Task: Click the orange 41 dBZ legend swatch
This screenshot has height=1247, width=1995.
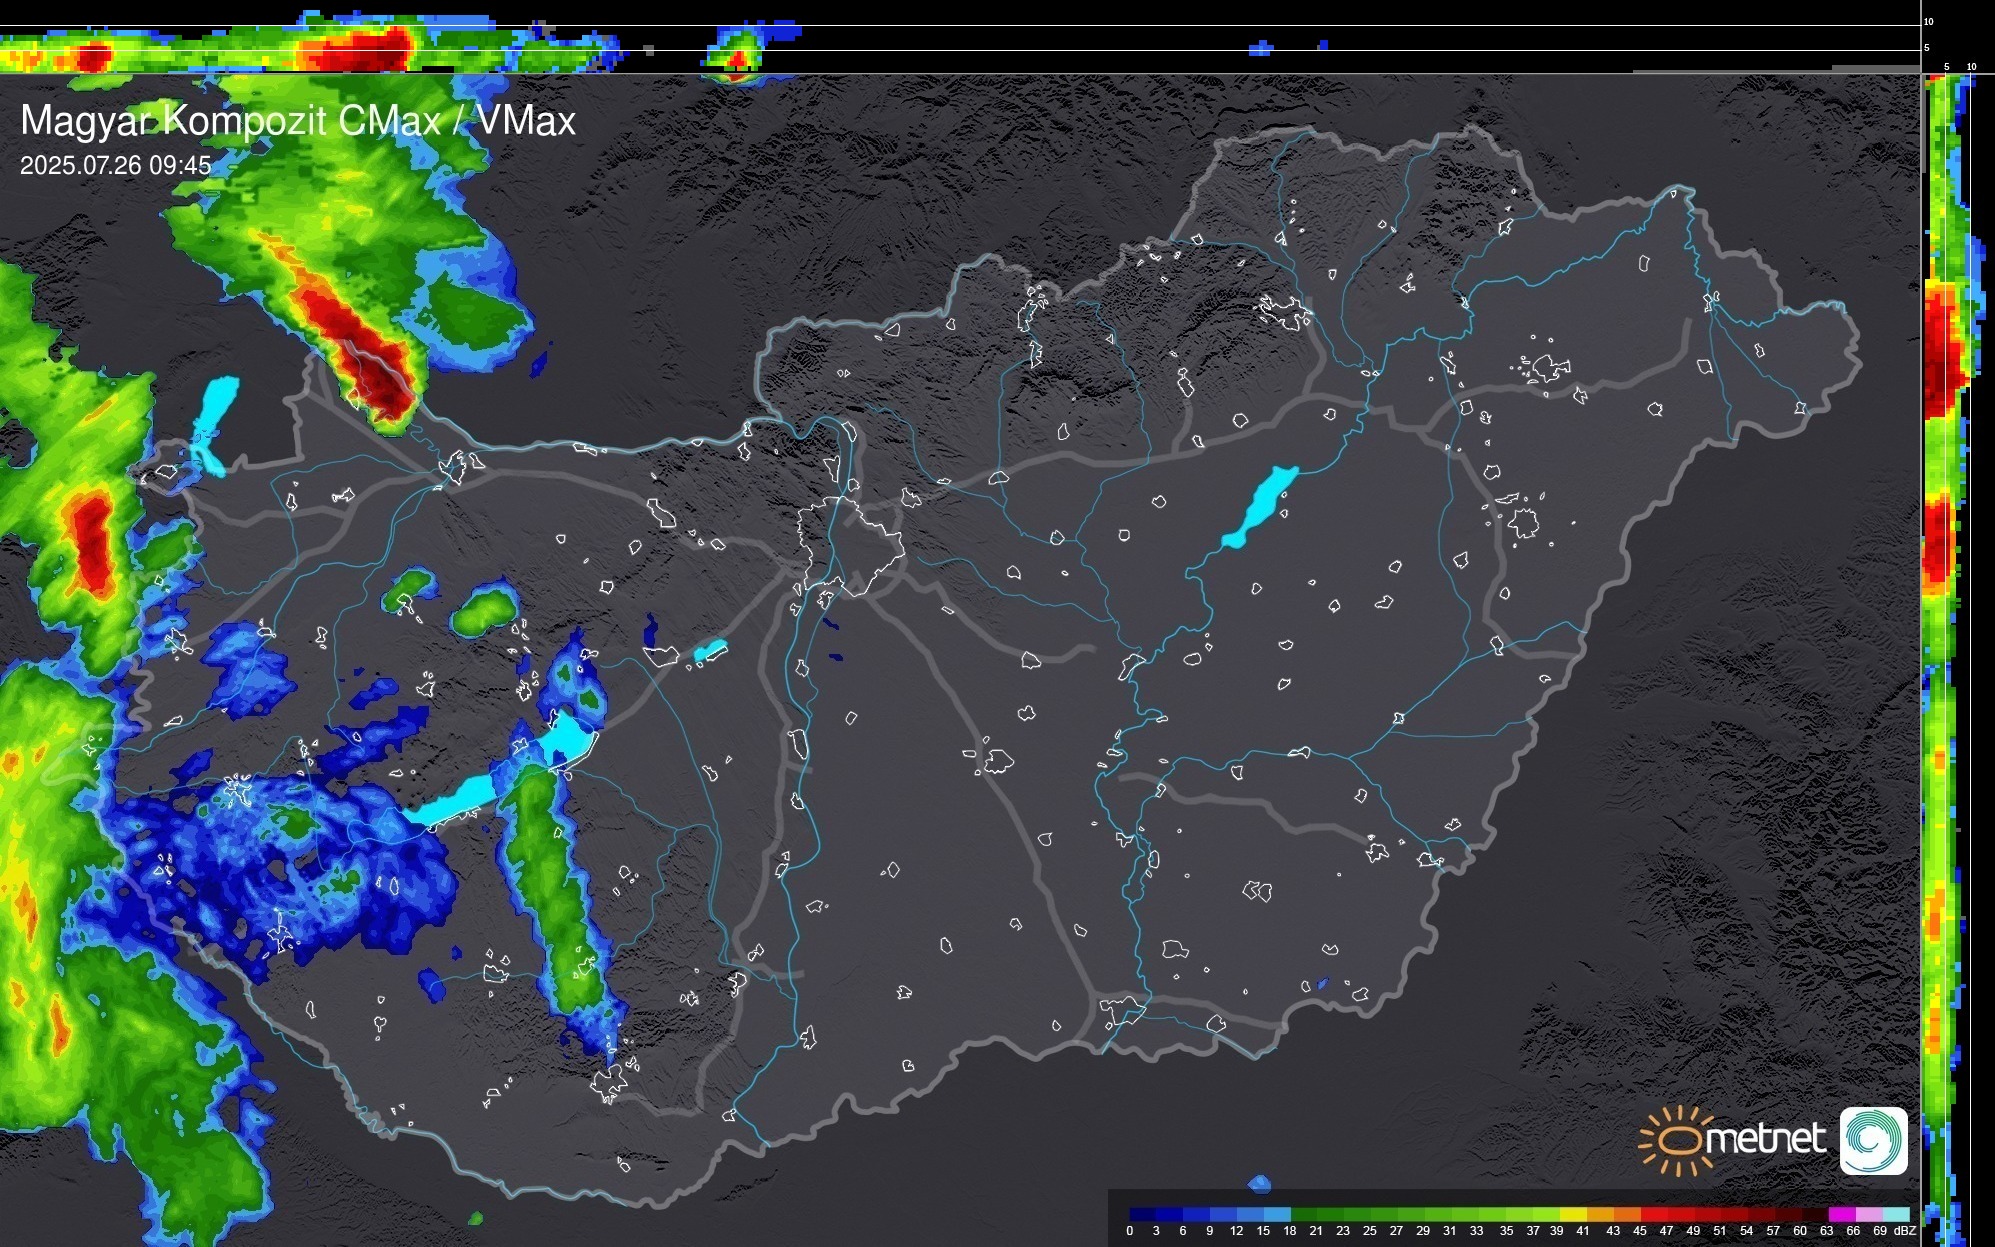Action: pyautogui.click(x=1600, y=1214)
